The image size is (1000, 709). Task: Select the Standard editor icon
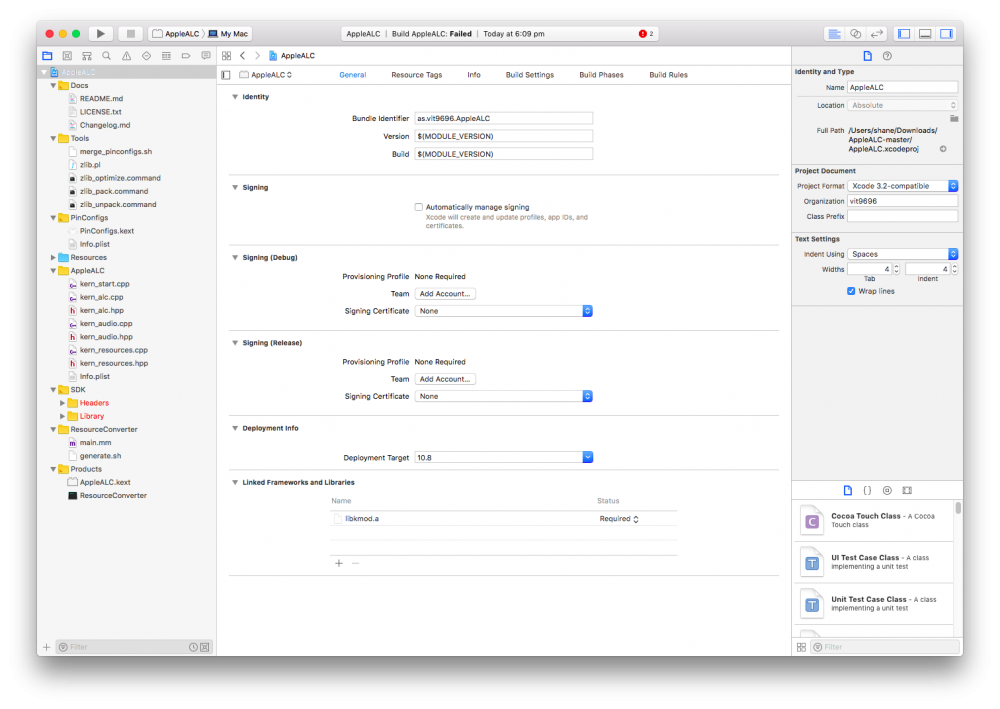[x=834, y=34]
